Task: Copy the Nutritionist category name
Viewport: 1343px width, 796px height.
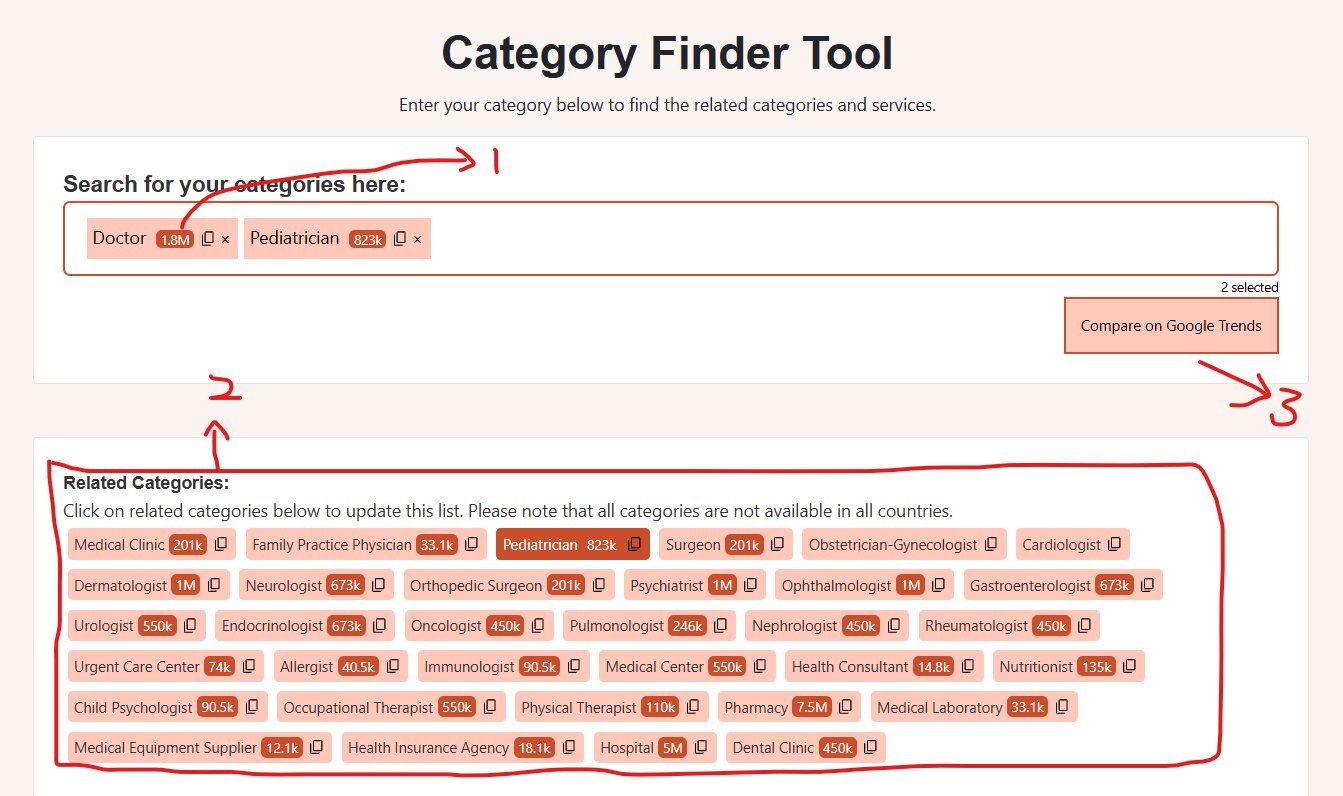Action: pos(1129,666)
